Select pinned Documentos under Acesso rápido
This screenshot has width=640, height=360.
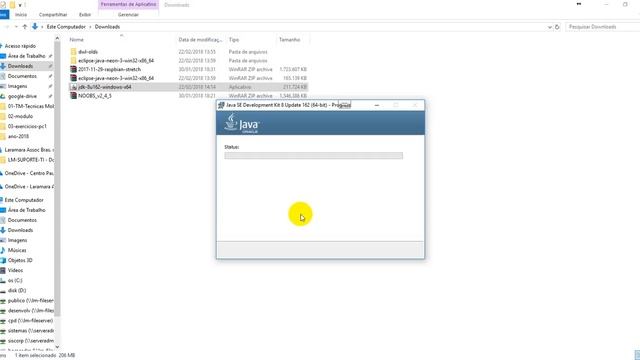22,76
